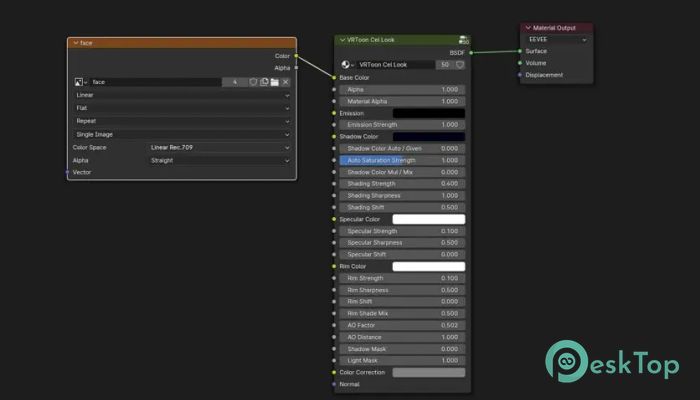The height and width of the screenshot is (400, 700).
Task: Click the Rim Strength slider
Action: (402, 278)
